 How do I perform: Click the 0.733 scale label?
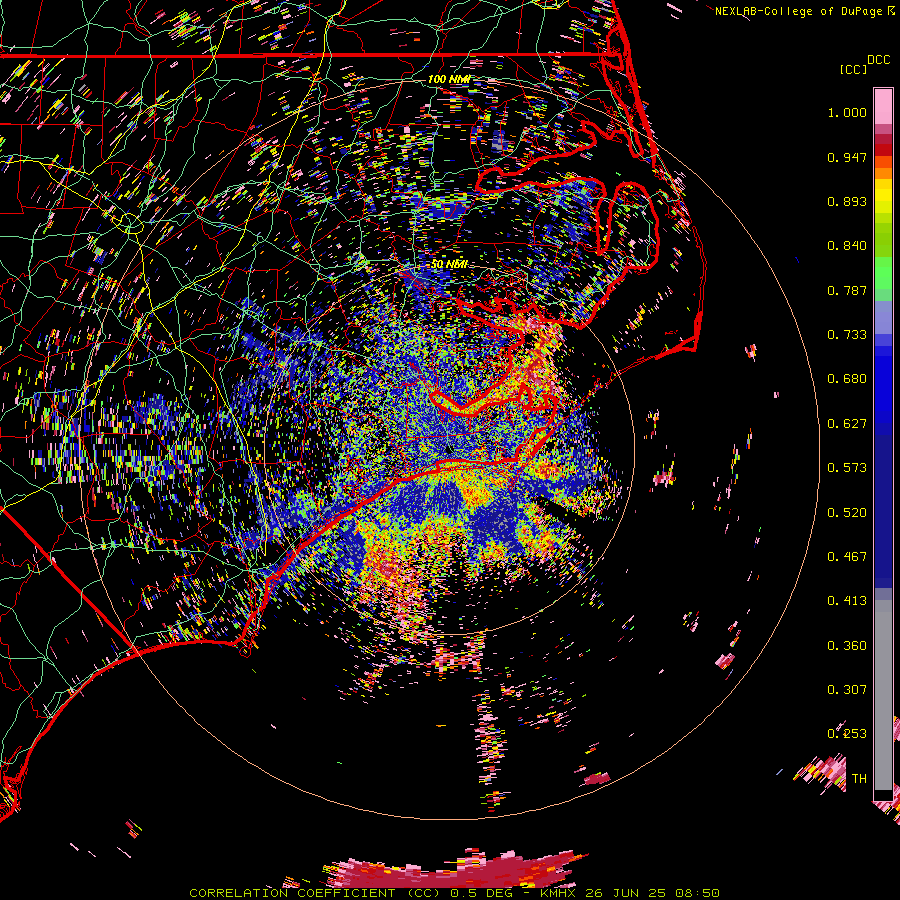[847, 335]
